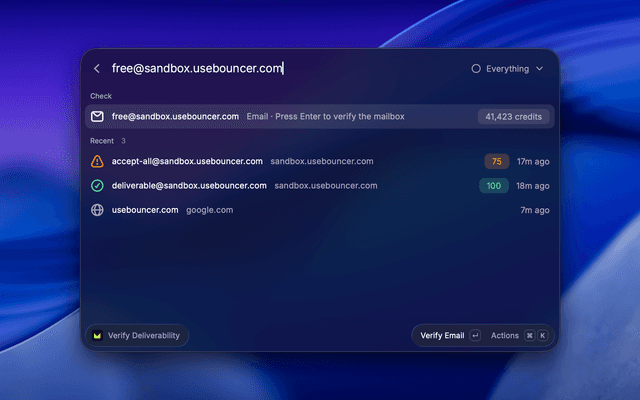Click the globe icon for usebouncer.com
This screenshot has width=640, height=400.
click(x=97, y=210)
